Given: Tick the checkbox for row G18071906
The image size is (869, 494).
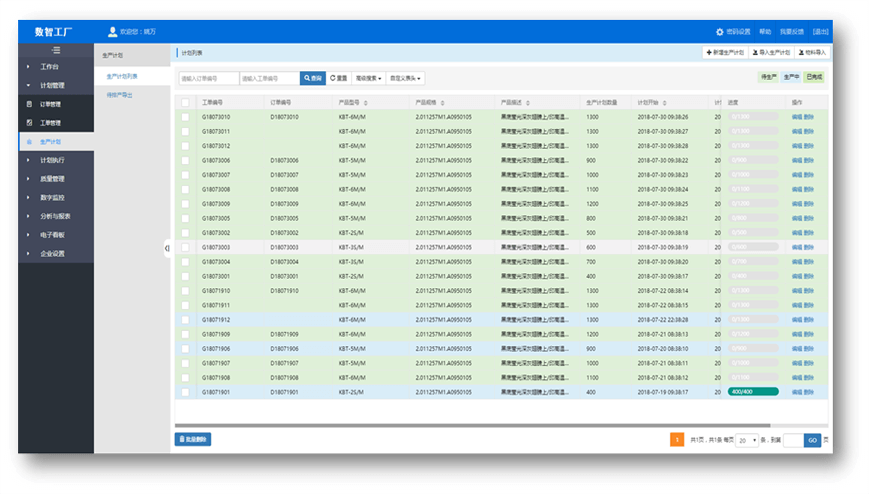Looking at the screenshot, I should click(185, 349).
